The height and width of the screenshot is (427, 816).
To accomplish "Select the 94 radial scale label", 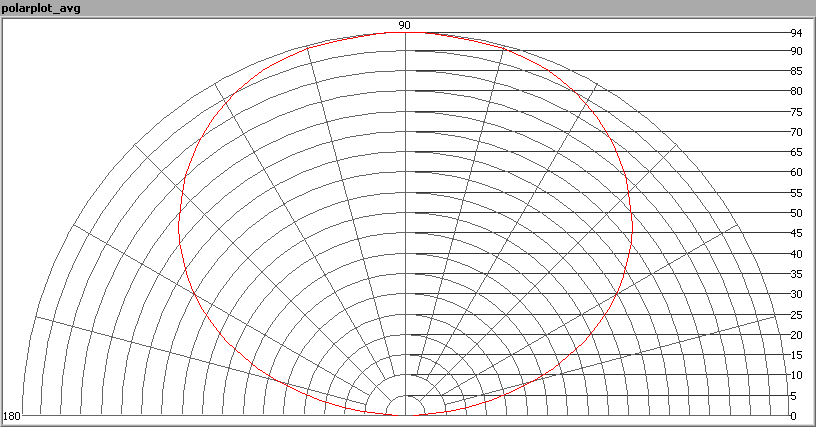I will pyautogui.click(x=795, y=33).
